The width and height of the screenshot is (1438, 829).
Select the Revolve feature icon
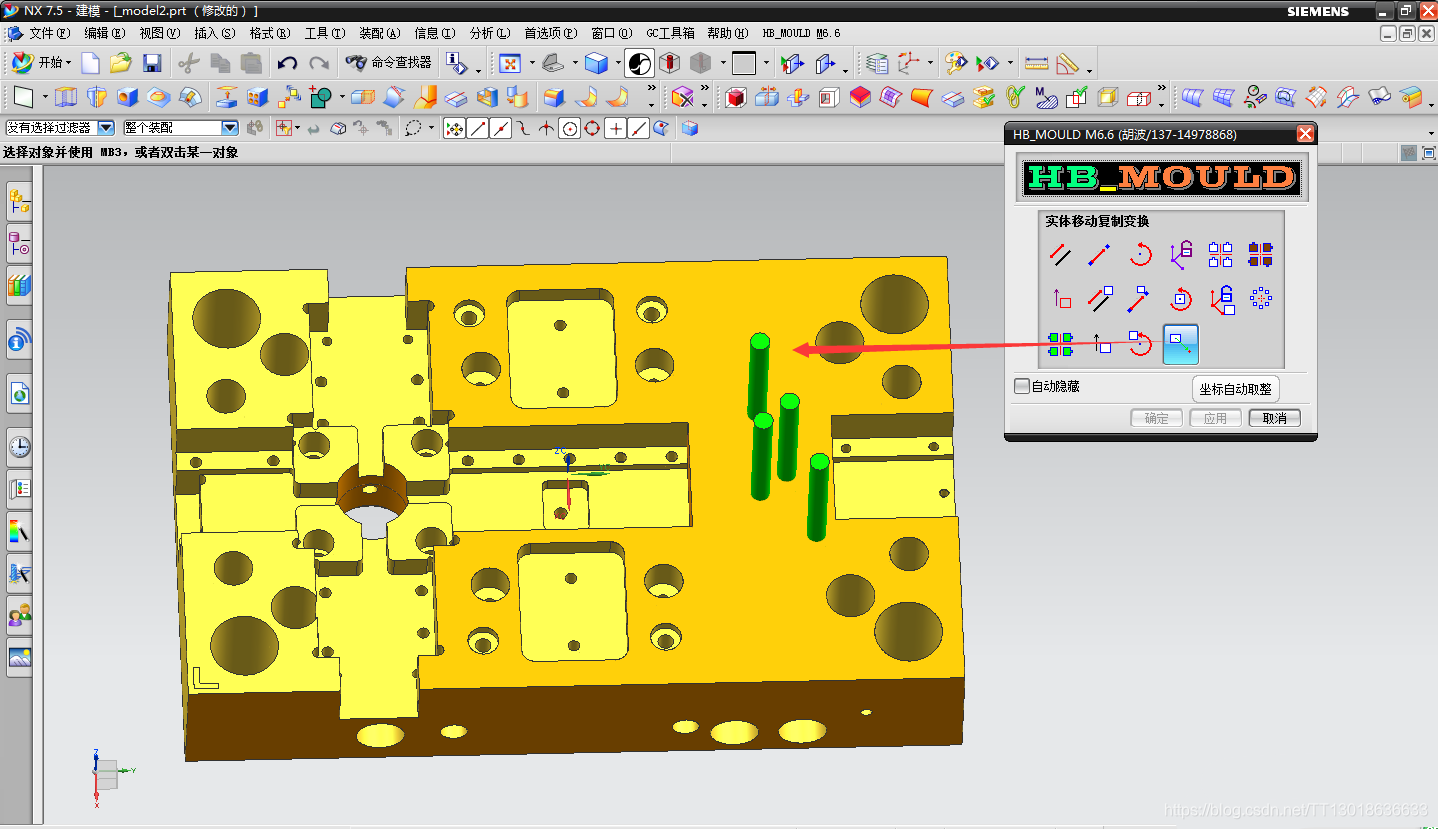[96, 97]
